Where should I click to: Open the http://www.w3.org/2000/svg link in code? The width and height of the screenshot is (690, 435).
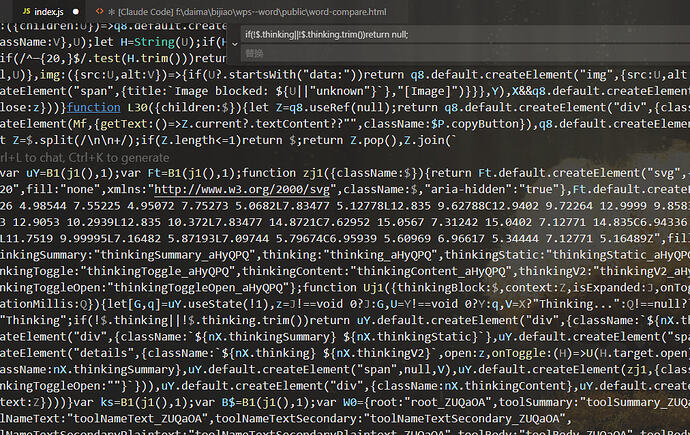[242, 190]
